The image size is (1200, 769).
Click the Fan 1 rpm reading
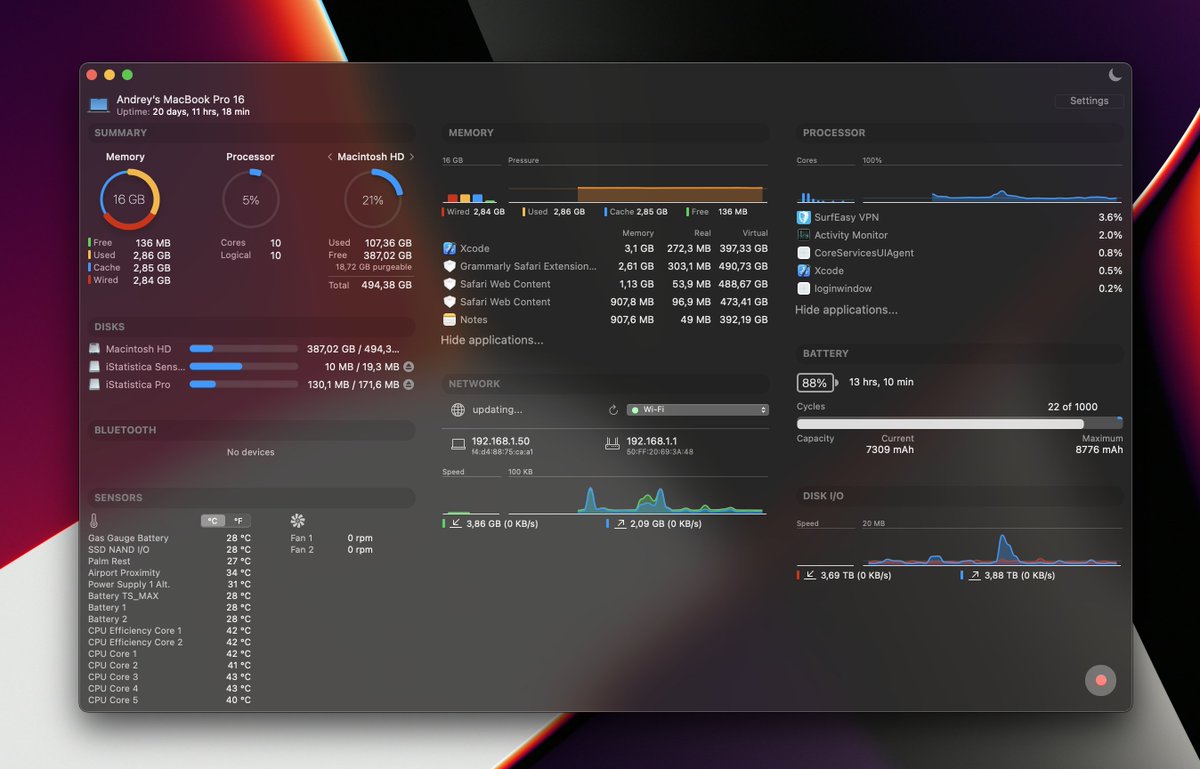(360, 538)
